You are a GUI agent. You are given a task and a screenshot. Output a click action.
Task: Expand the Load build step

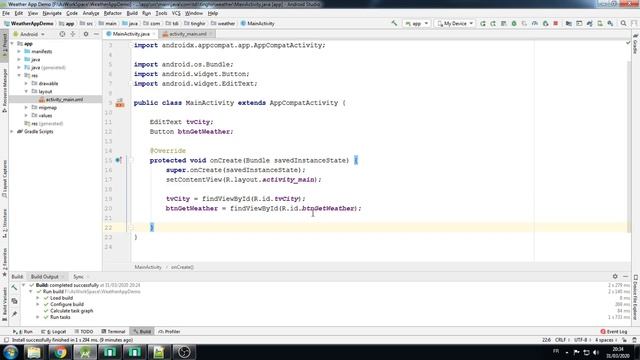point(38,298)
